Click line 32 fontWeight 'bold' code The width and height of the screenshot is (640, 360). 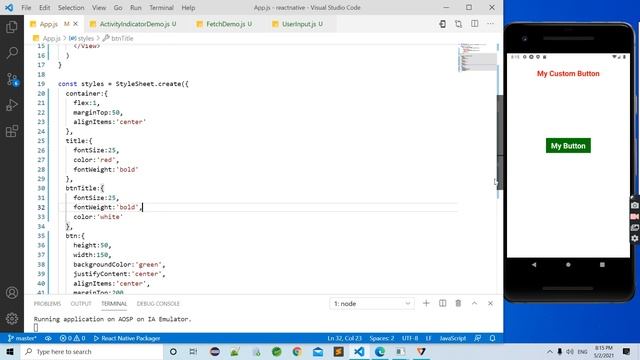click(x=107, y=207)
